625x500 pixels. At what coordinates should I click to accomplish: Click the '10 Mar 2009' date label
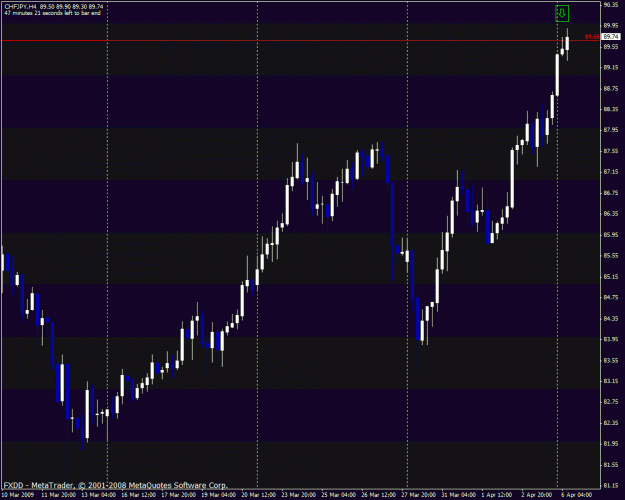[x=18, y=495]
